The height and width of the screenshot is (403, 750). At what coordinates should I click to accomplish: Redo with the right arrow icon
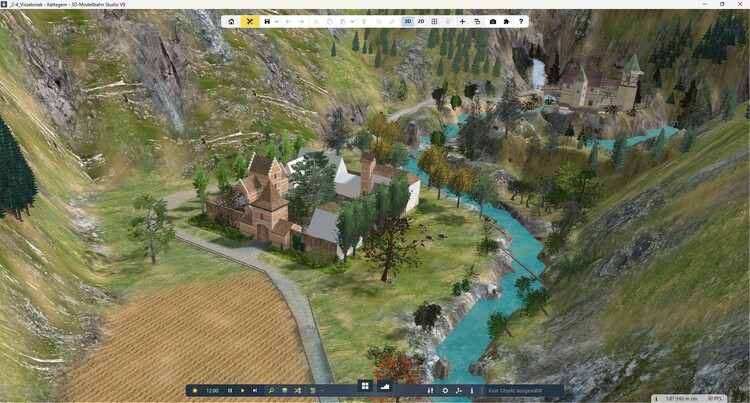click(301, 22)
